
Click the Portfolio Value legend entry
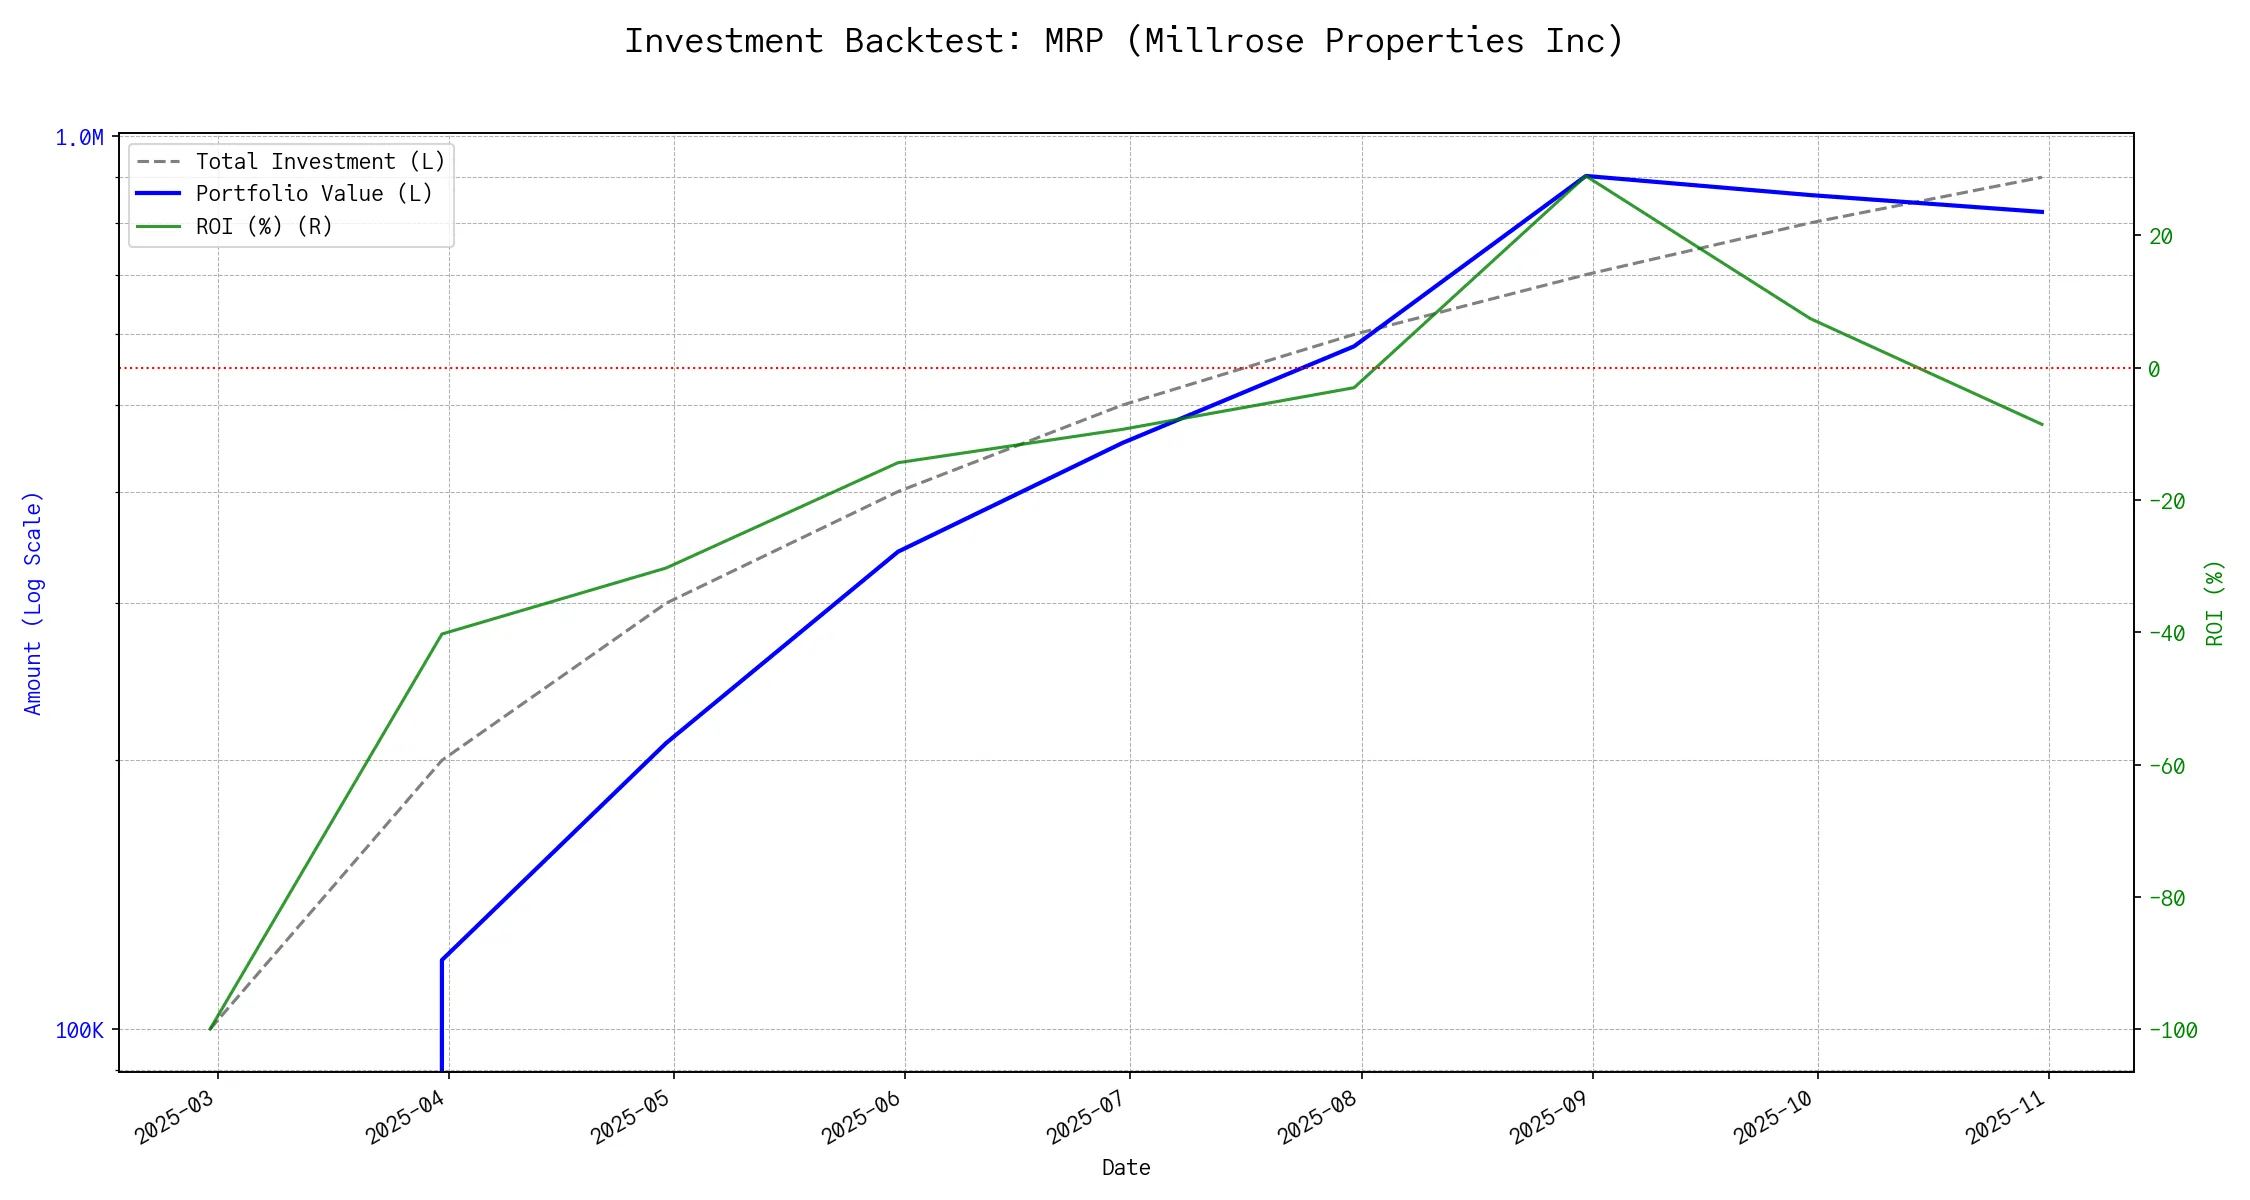click(314, 194)
